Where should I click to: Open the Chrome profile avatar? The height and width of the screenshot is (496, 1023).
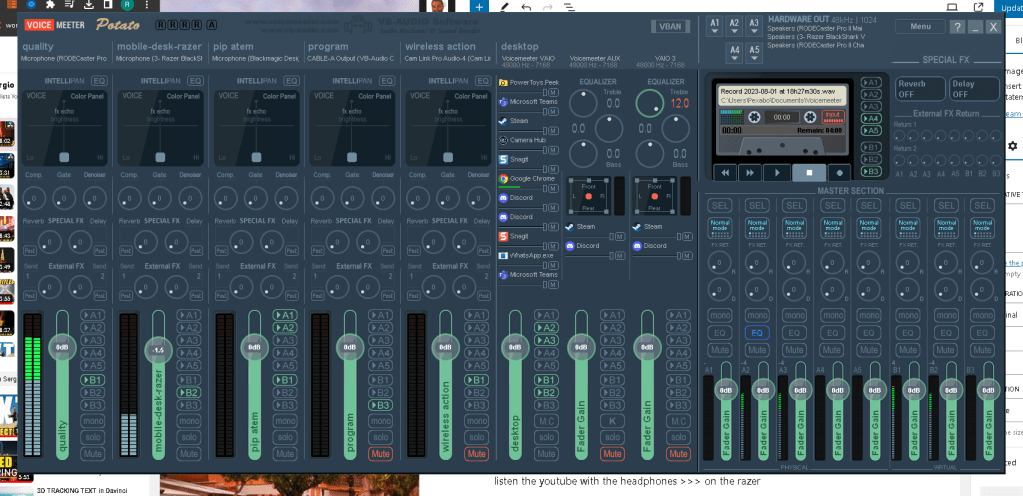click(x=126, y=5)
